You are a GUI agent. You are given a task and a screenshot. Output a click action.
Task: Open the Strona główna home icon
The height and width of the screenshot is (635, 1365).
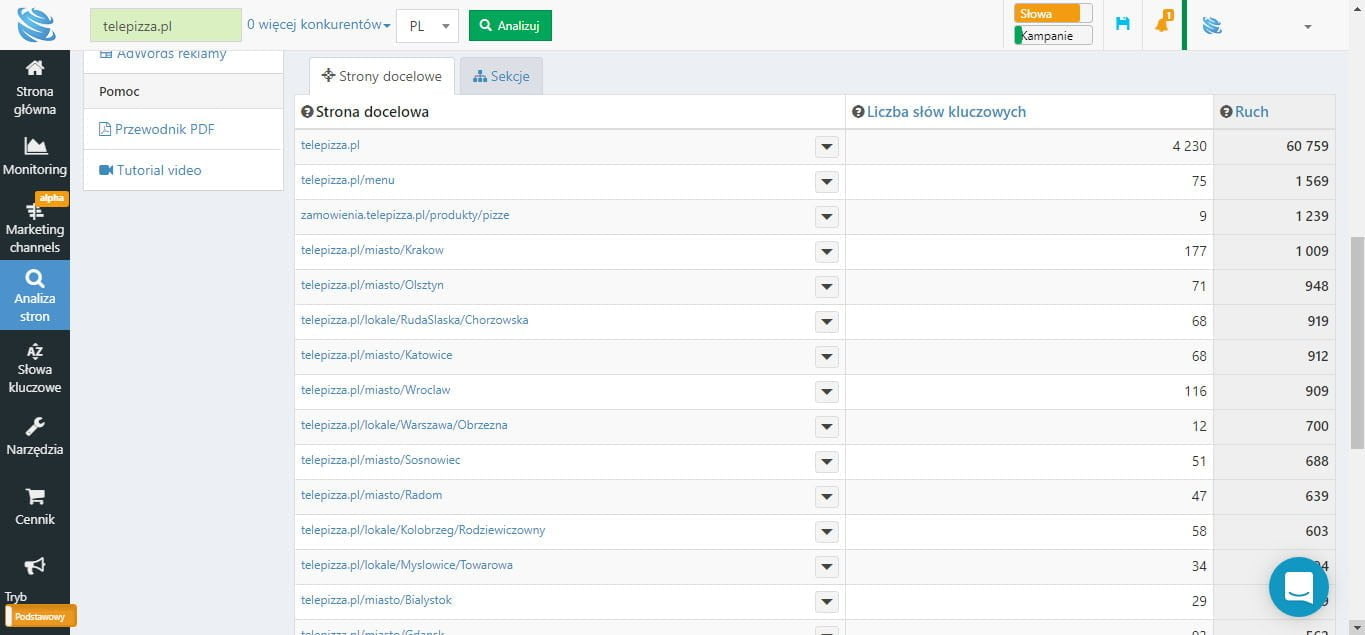(35, 68)
